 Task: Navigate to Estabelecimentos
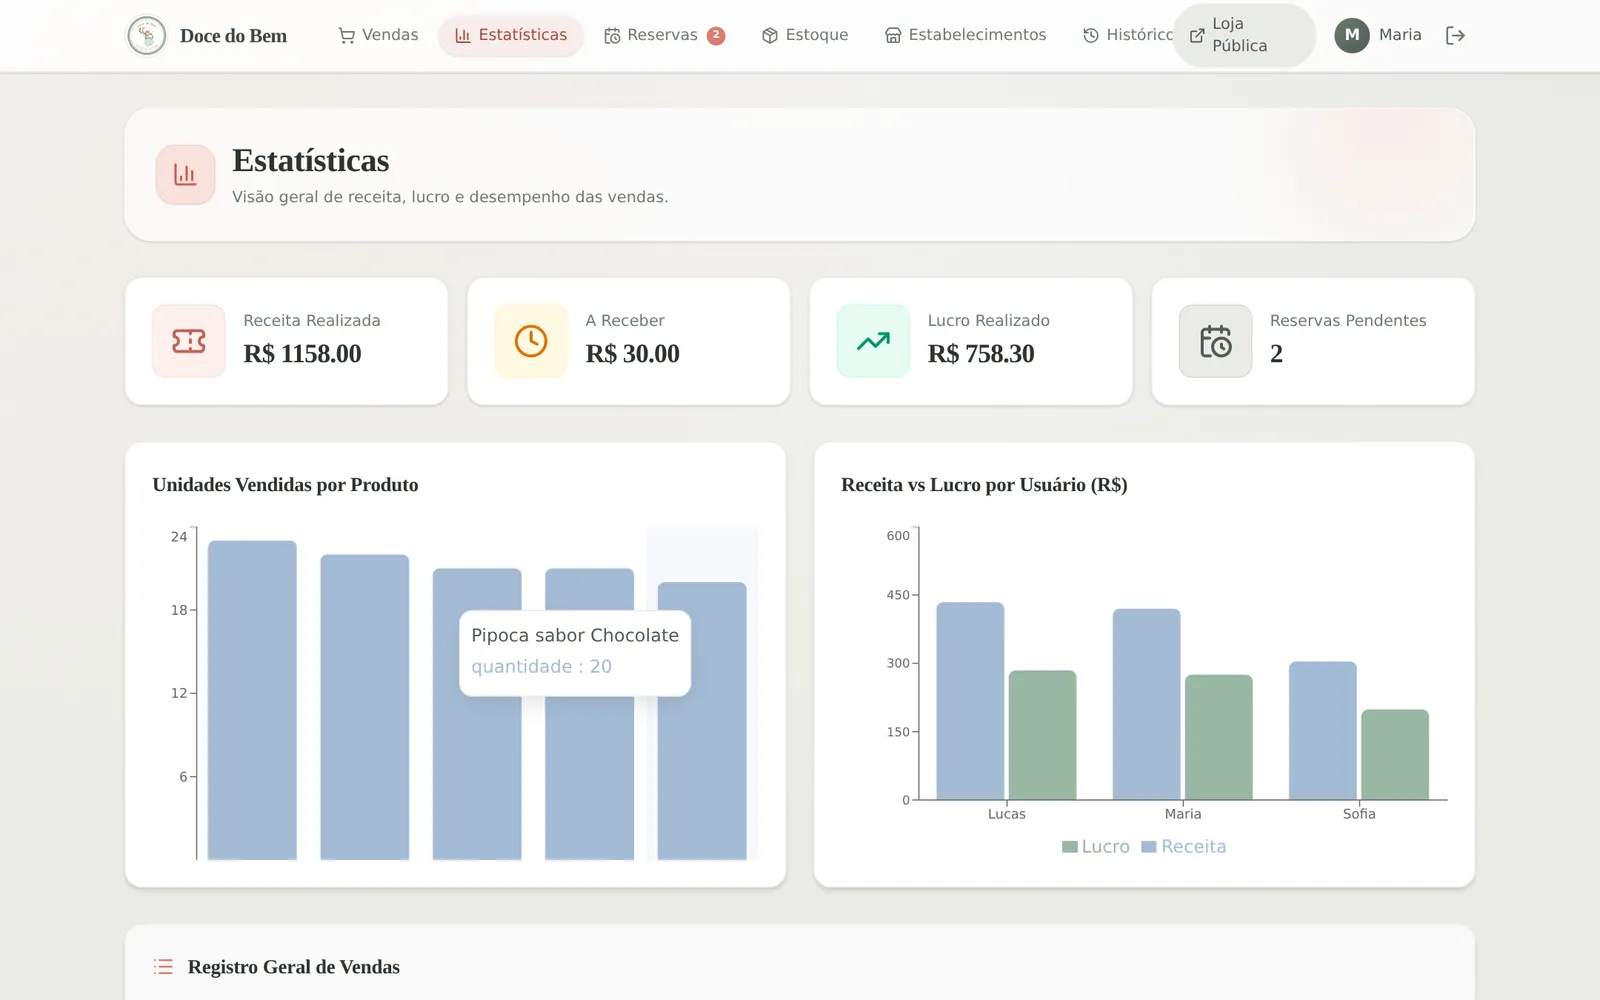click(x=966, y=35)
